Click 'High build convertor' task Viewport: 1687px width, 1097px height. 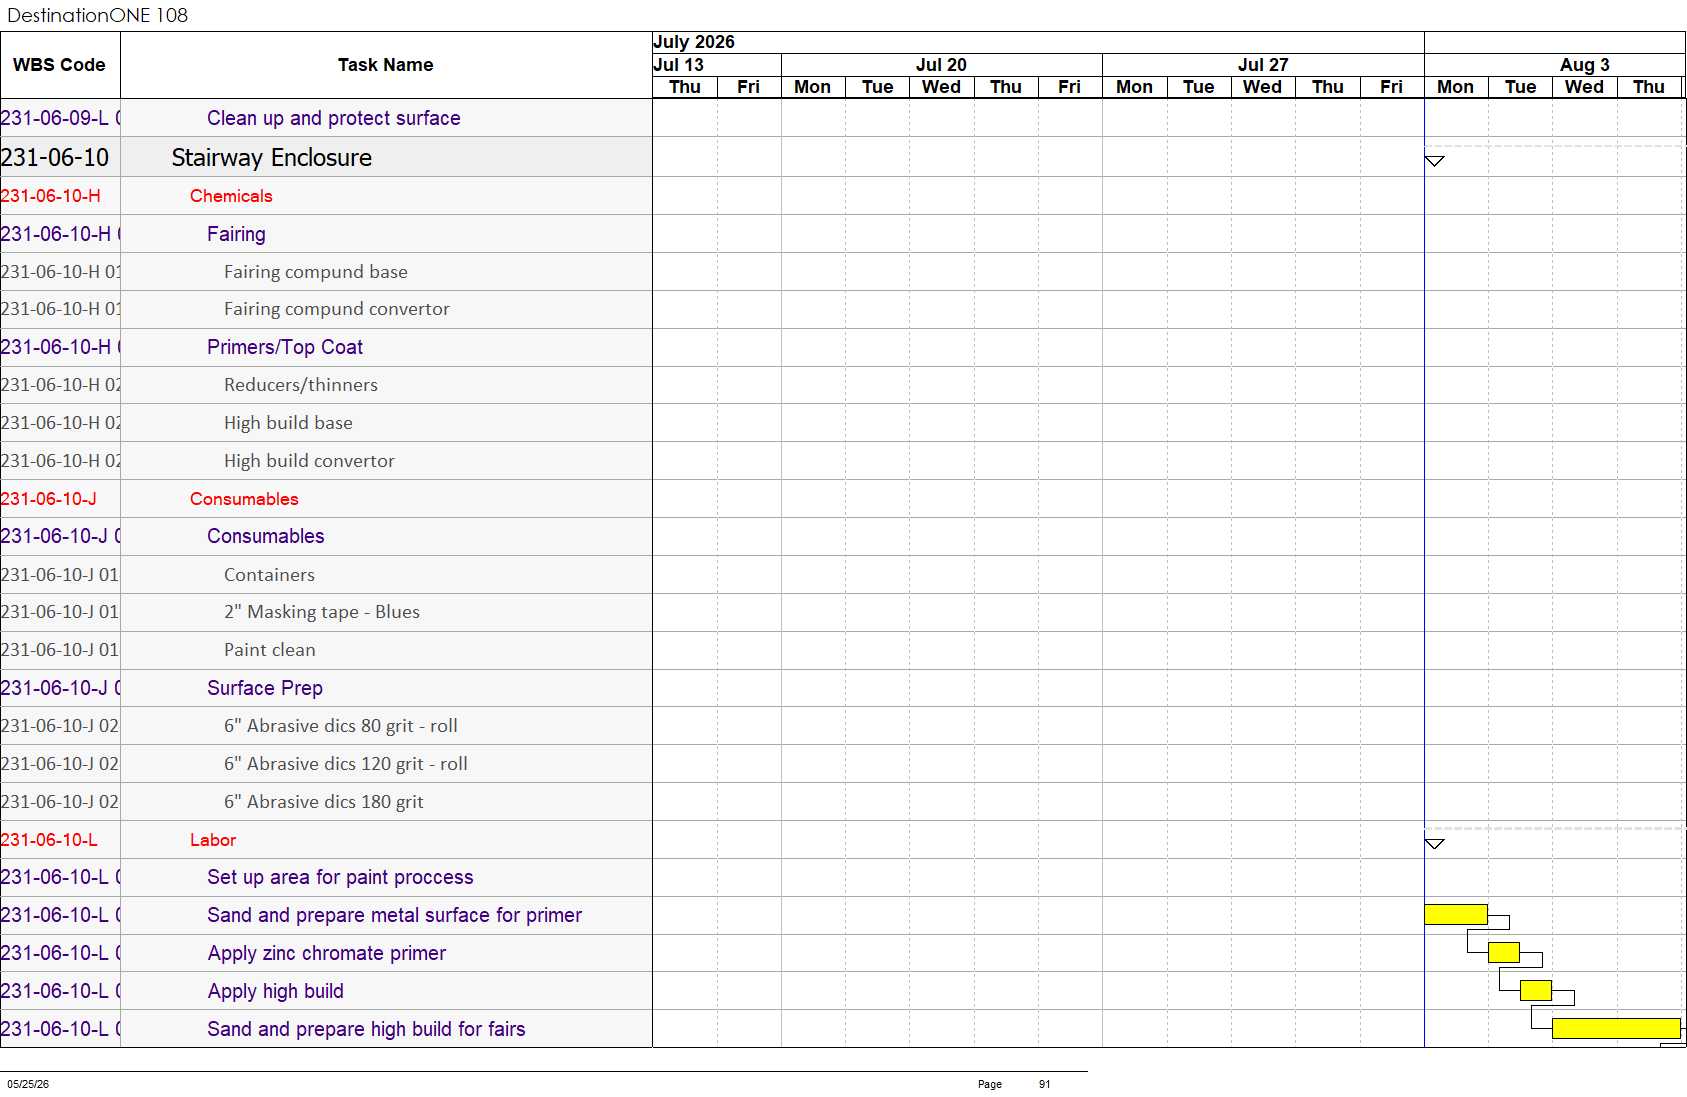[x=309, y=461]
